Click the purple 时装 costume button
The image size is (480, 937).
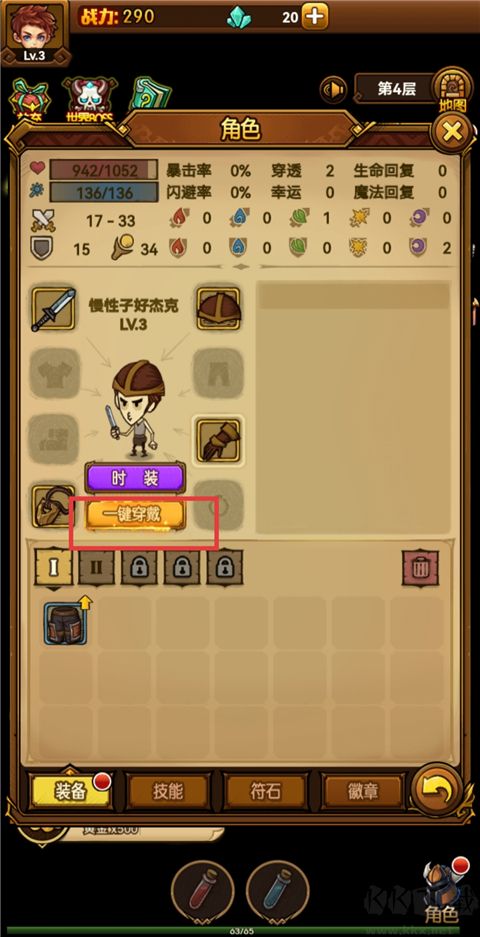[x=134, y=478]
